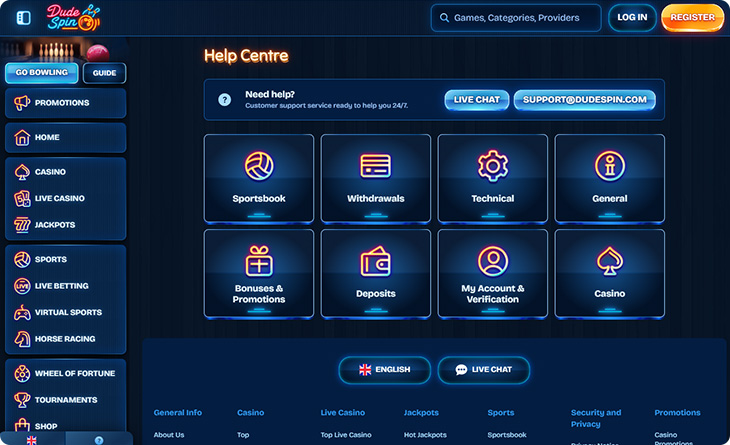Select the Deposits wallet tile
The height and width of the screenshot is (445, 730).
376,273
